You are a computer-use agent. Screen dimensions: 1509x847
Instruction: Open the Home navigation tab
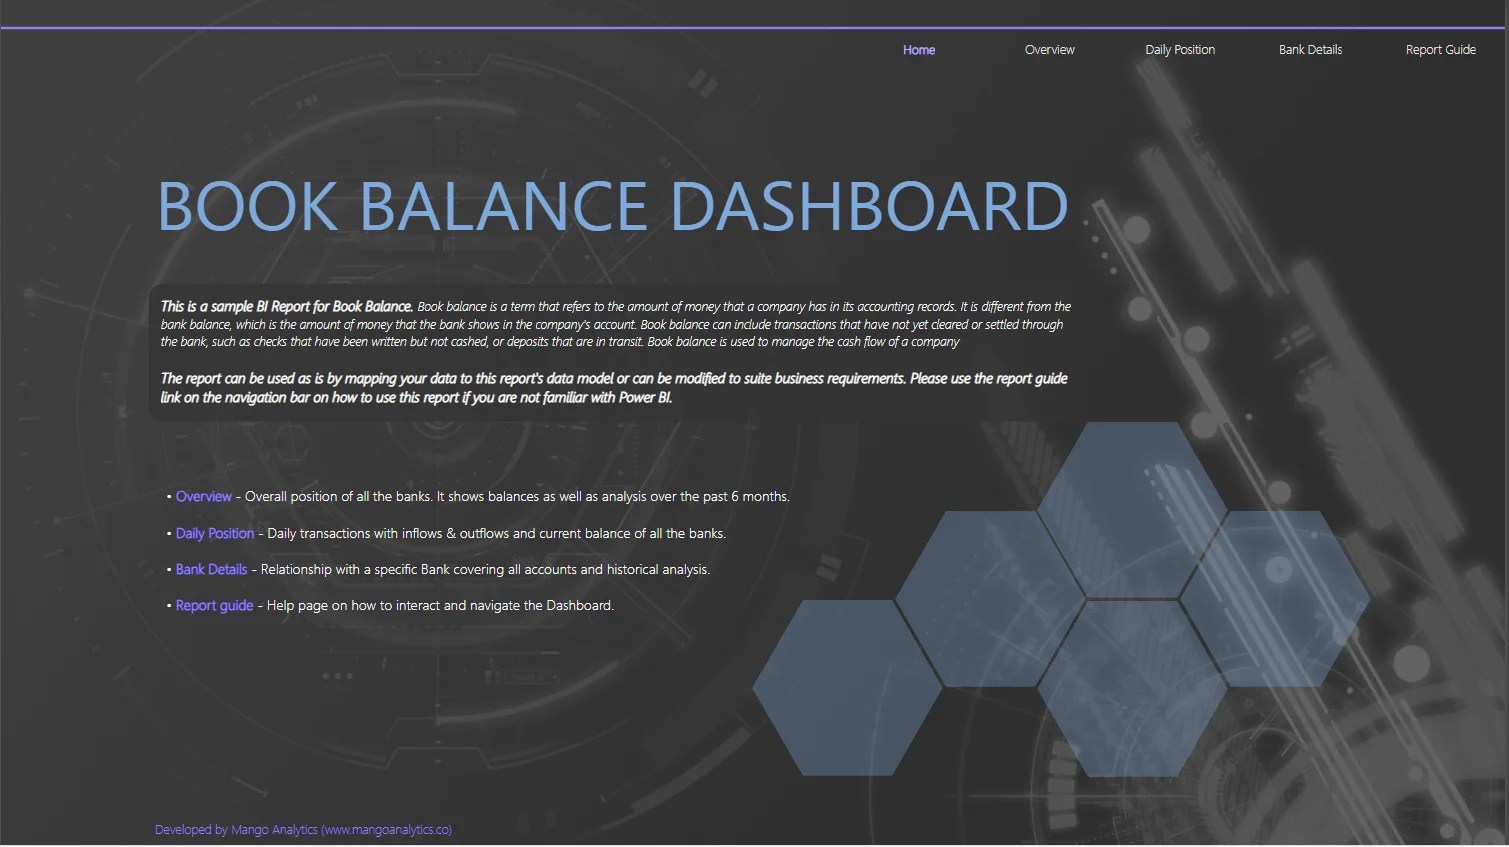pyautogui.click(x=919, y=50)
